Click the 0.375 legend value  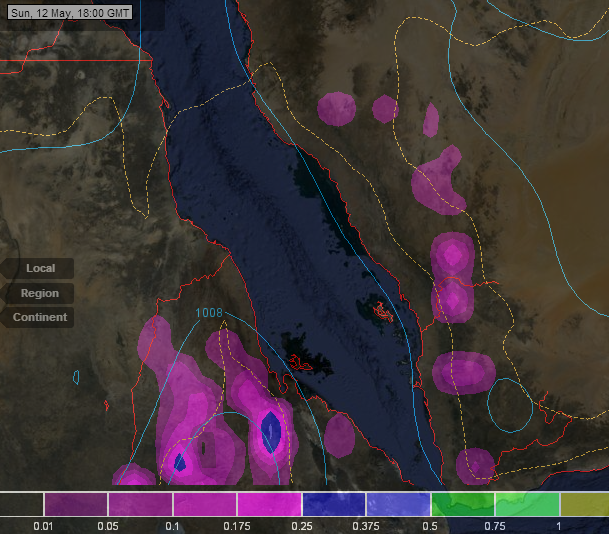pos(366,527)
